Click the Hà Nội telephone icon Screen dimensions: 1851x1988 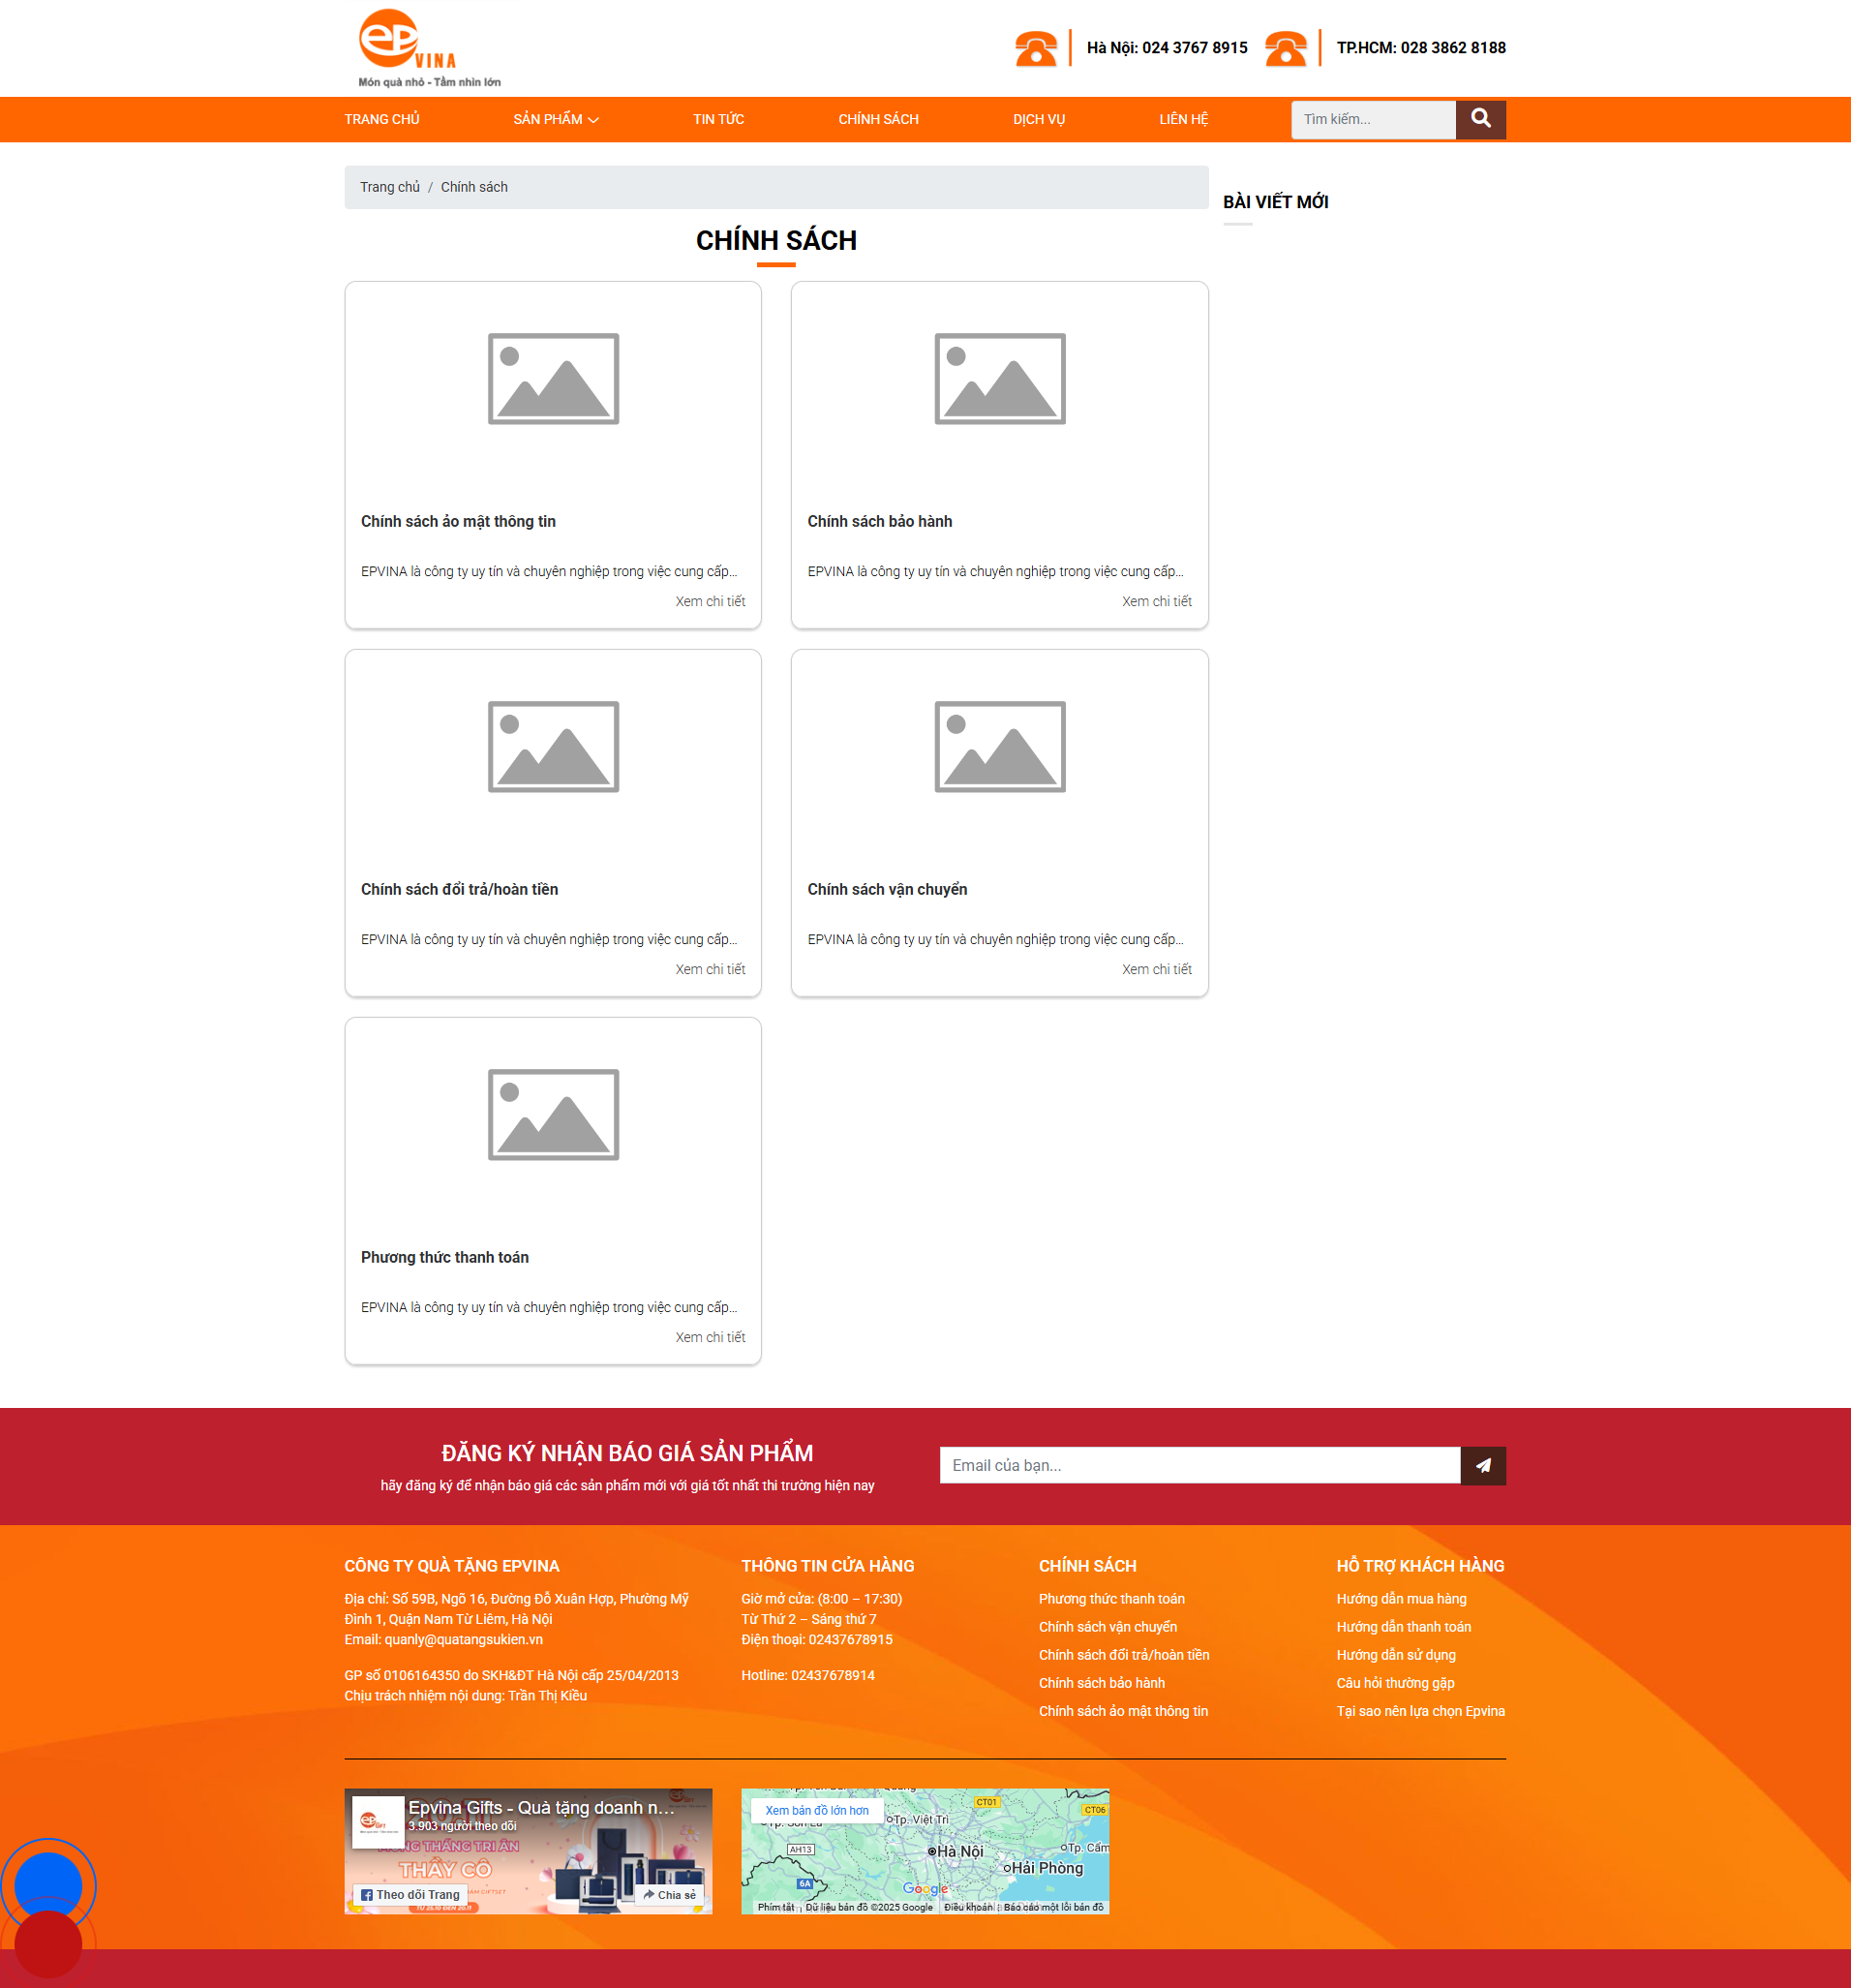[x=1035, y=48]
